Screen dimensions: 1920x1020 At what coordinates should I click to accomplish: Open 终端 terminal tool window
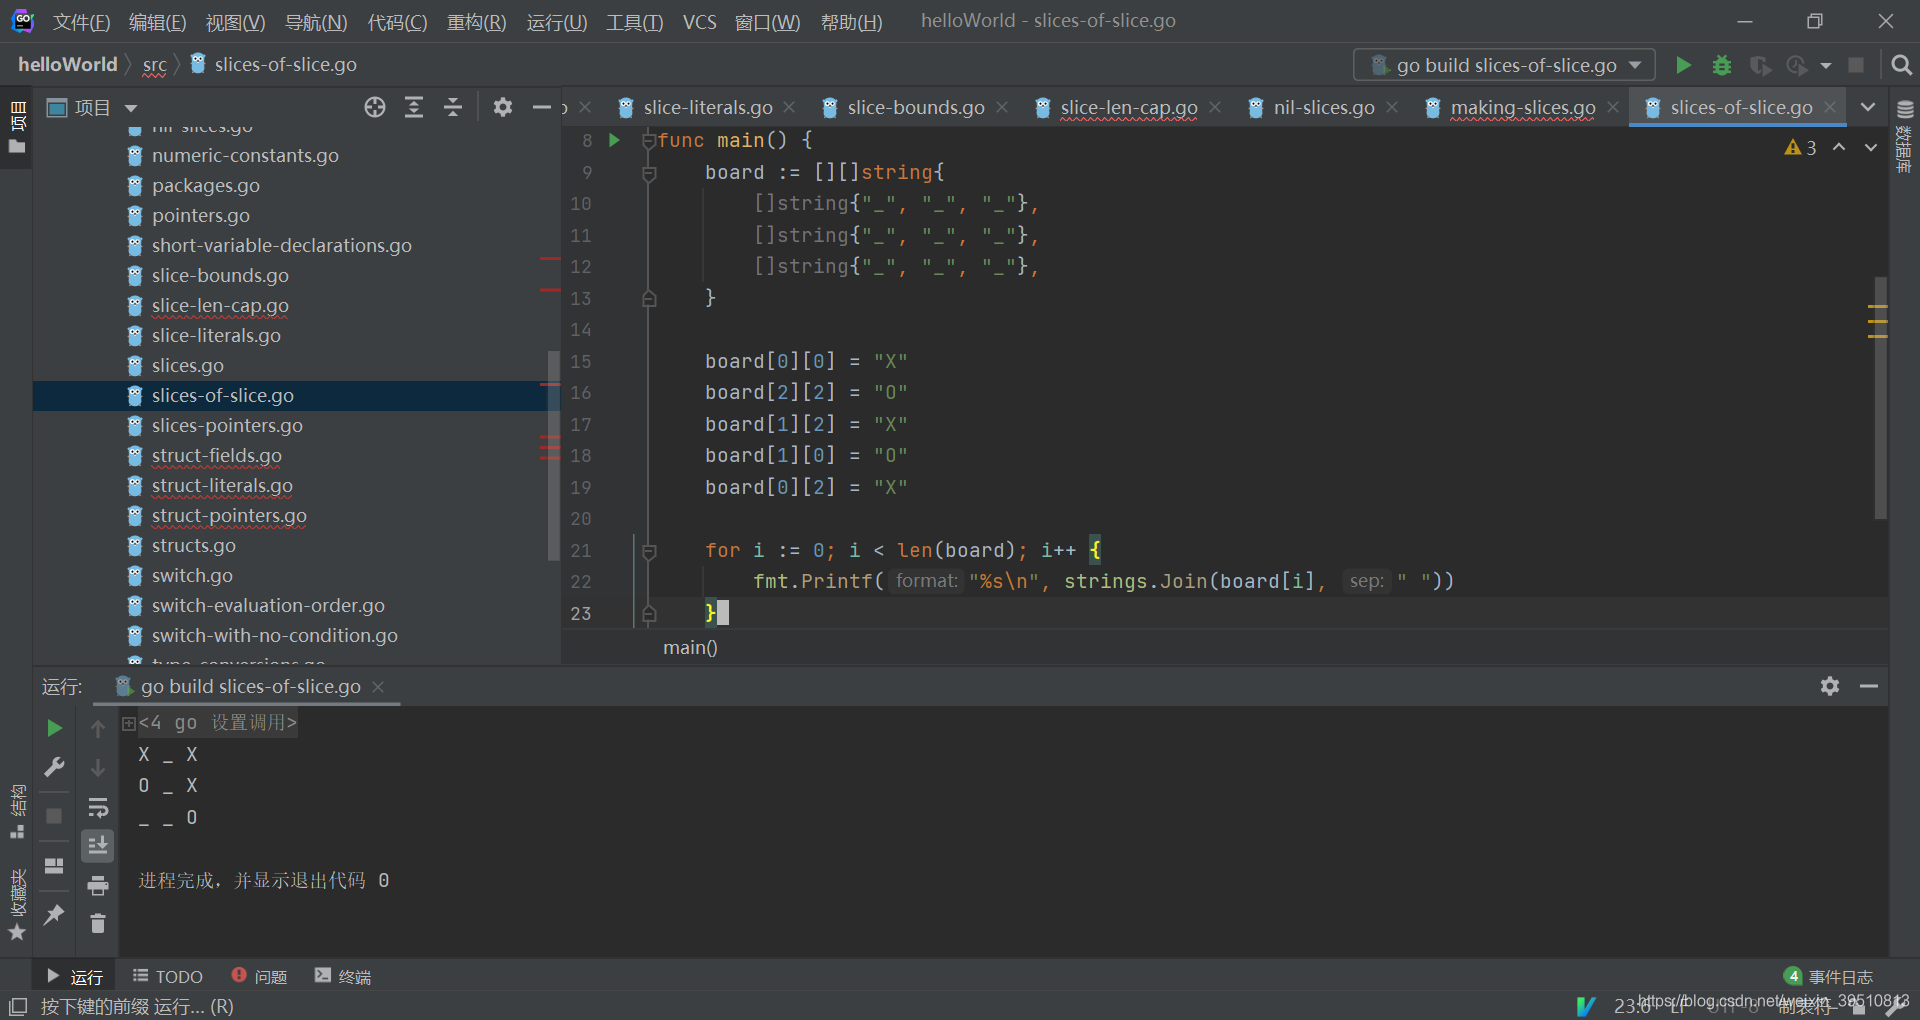point(343,976)
